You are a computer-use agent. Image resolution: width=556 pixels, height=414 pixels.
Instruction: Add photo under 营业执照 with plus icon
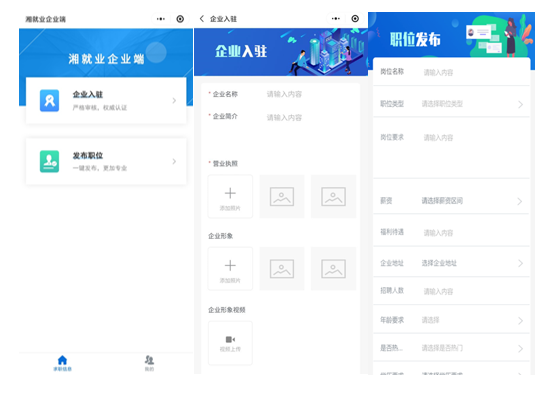tap(230, 196)
